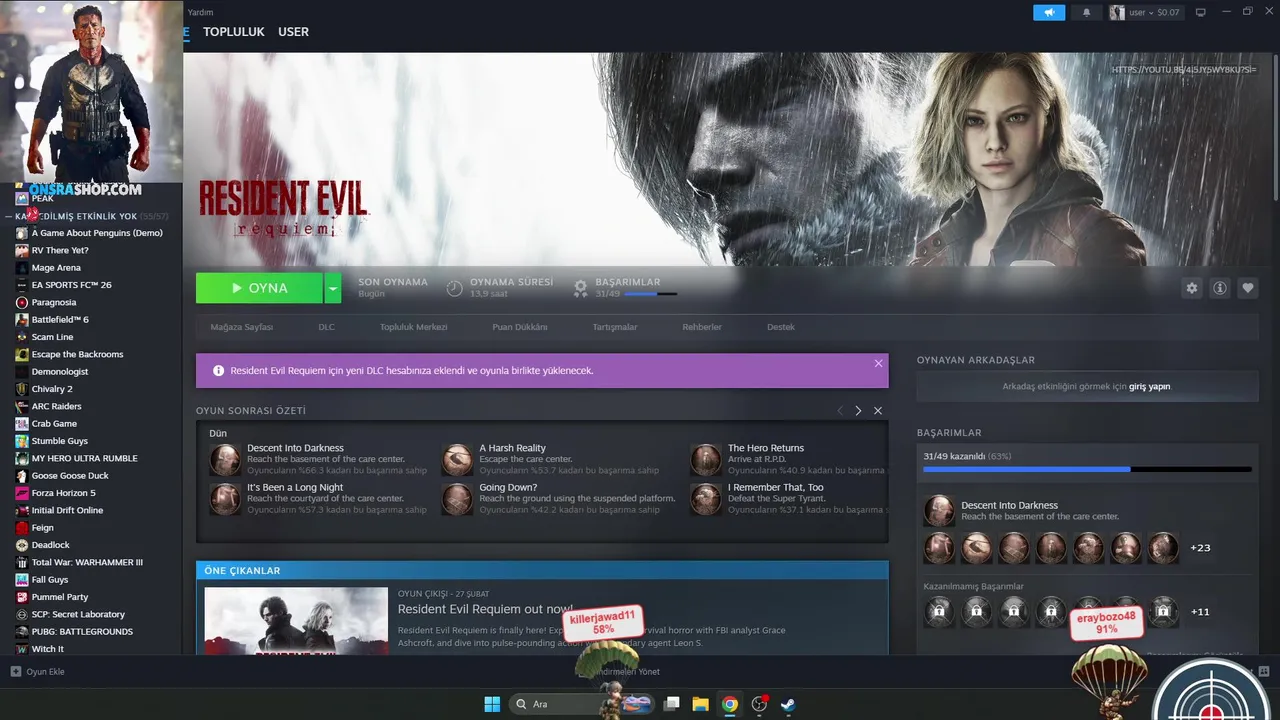The image size is (1280, 720).
Task: Open game settings gear icon
Action: click(x=1191, y=288)
